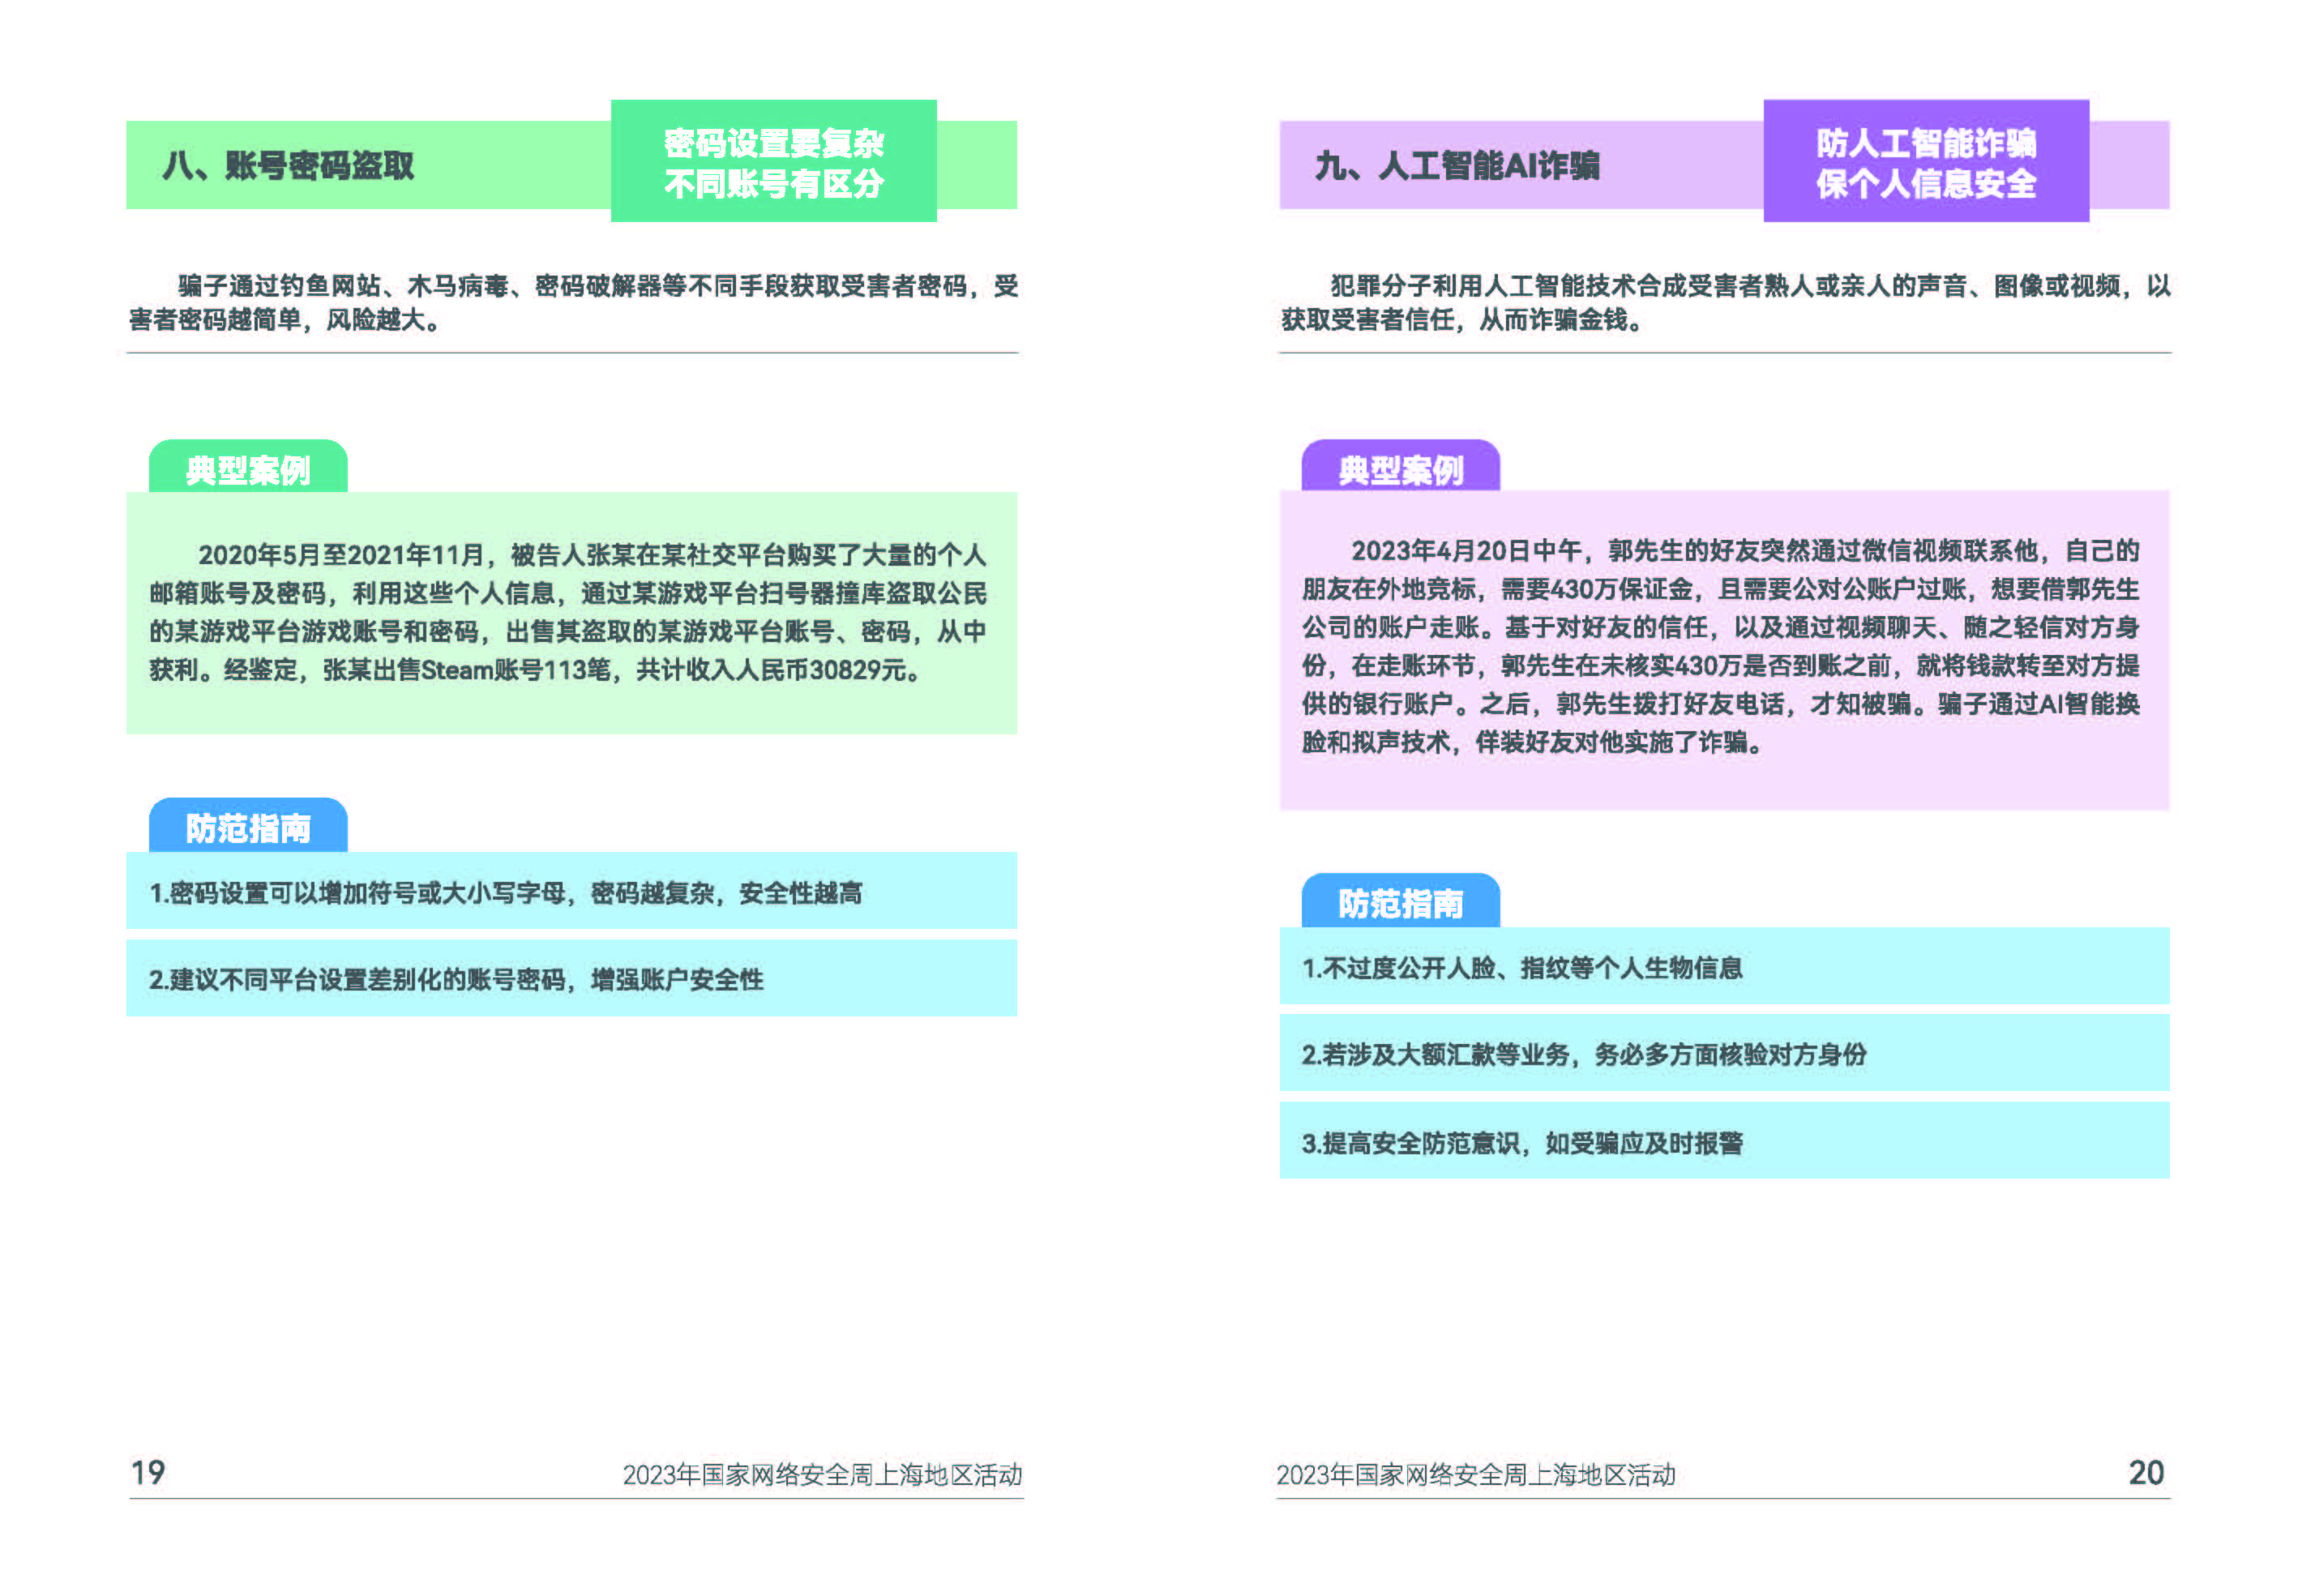2298x1596 pixels.
Task: Click the 防范指南 label on page 19
Action: pos(248,826)
